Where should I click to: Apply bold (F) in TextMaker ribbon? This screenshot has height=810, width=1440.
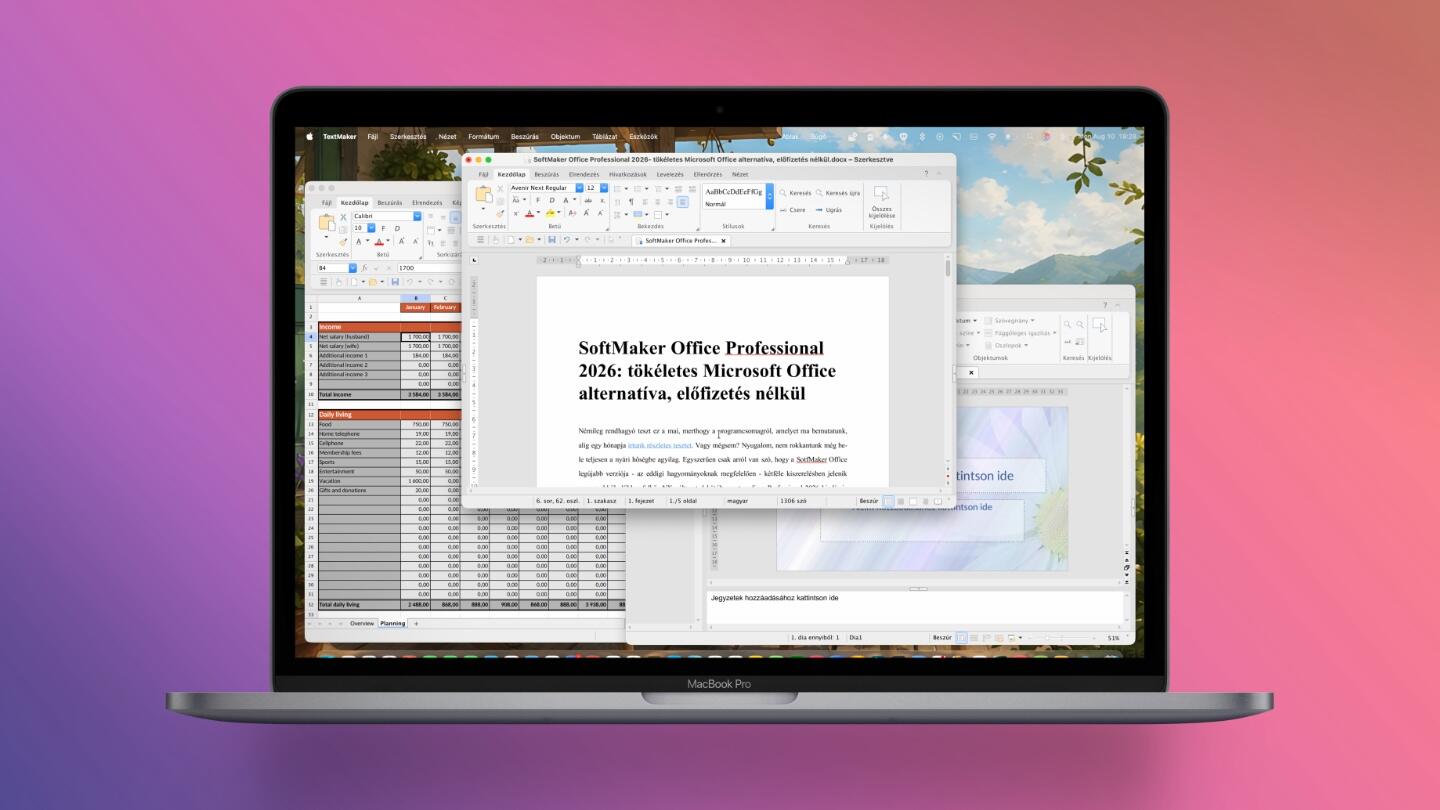(538, 200)
